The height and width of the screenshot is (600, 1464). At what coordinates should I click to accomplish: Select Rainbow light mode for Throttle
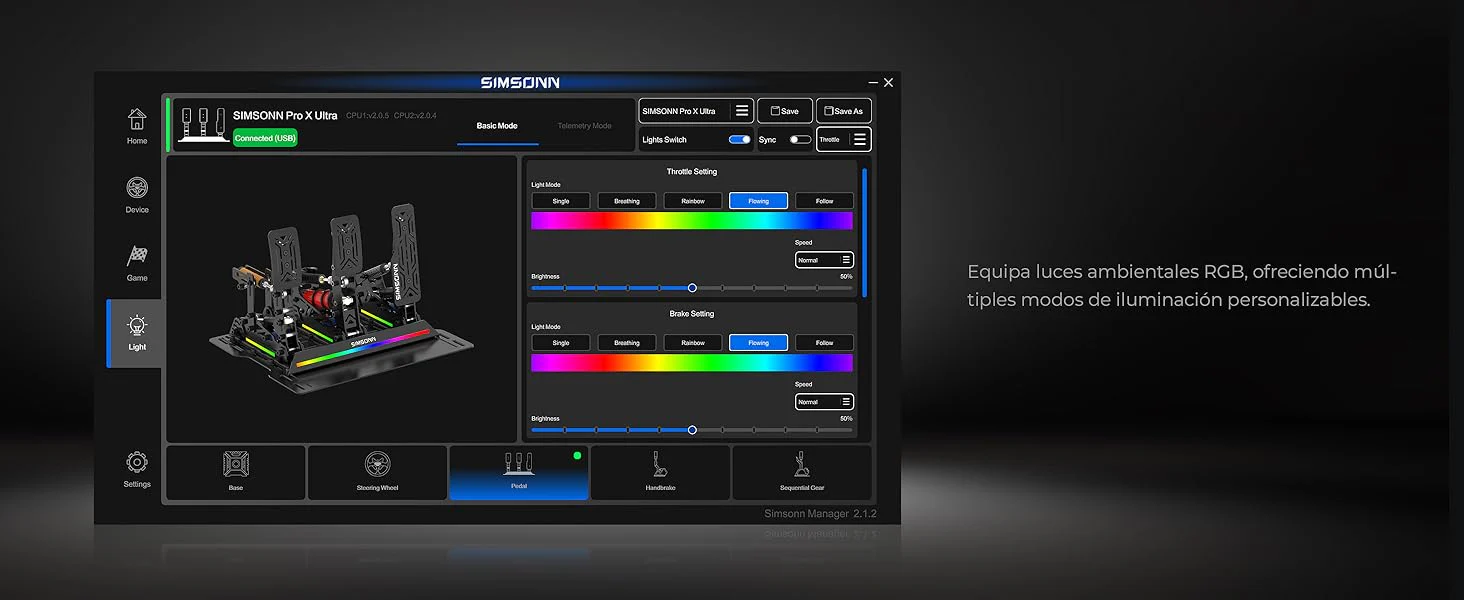click(x=693, y=201)
